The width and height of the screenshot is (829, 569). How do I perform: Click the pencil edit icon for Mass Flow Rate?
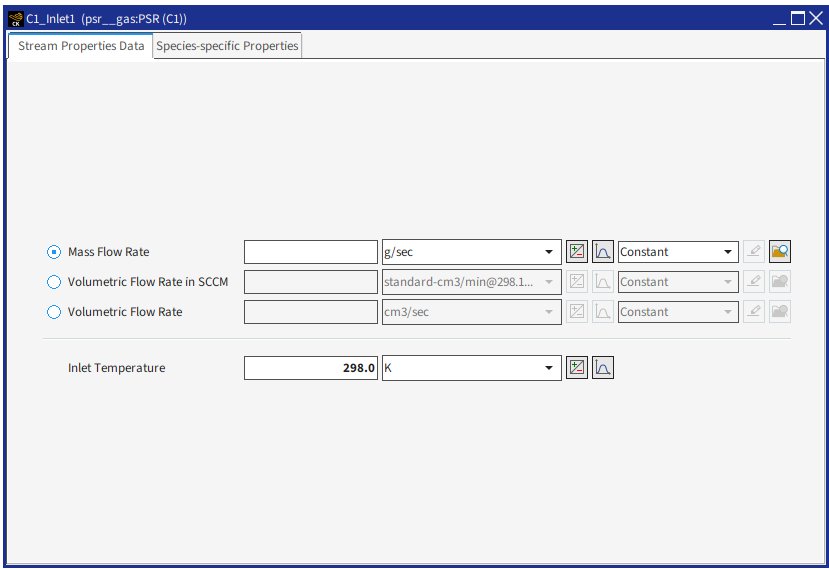pos(754,252)
